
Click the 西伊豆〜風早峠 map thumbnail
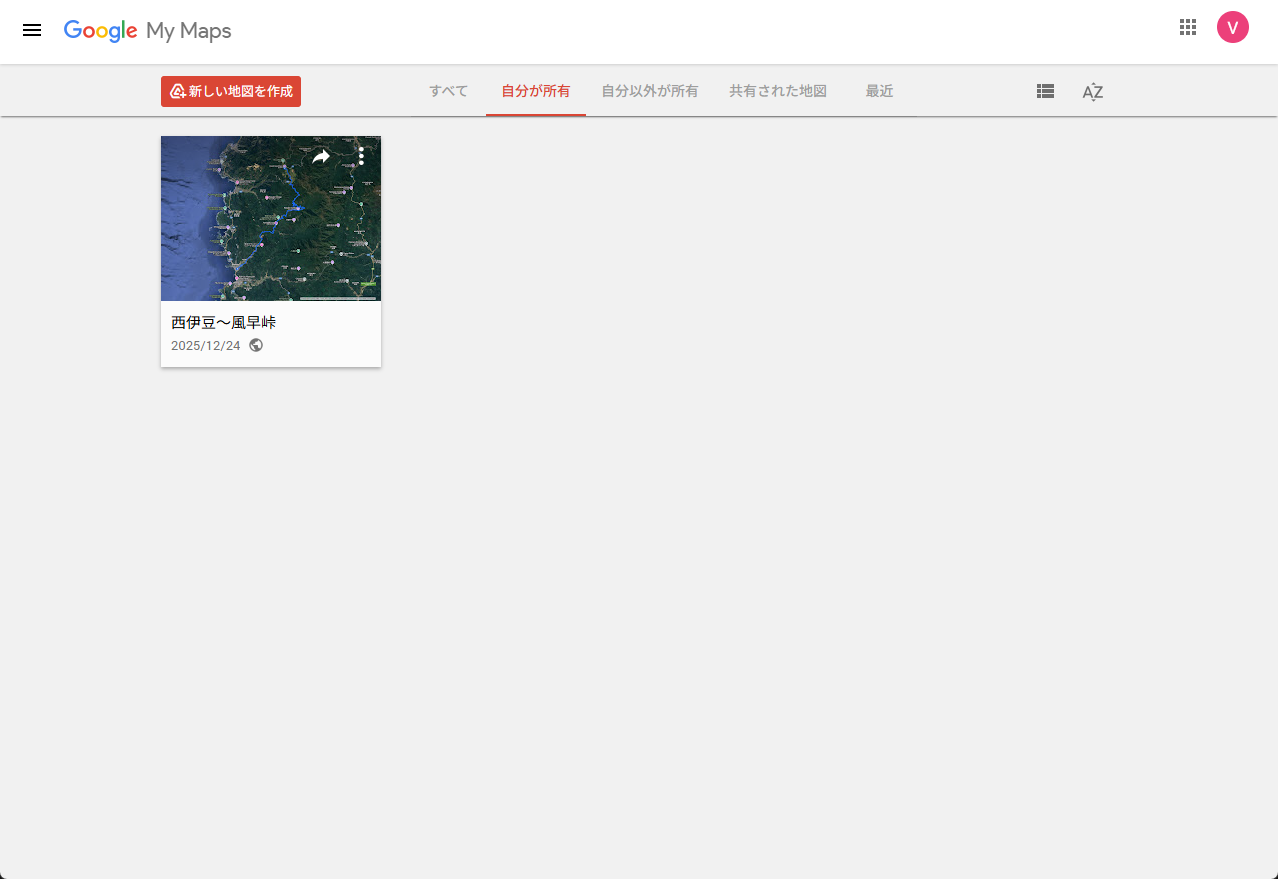point(270,218)
